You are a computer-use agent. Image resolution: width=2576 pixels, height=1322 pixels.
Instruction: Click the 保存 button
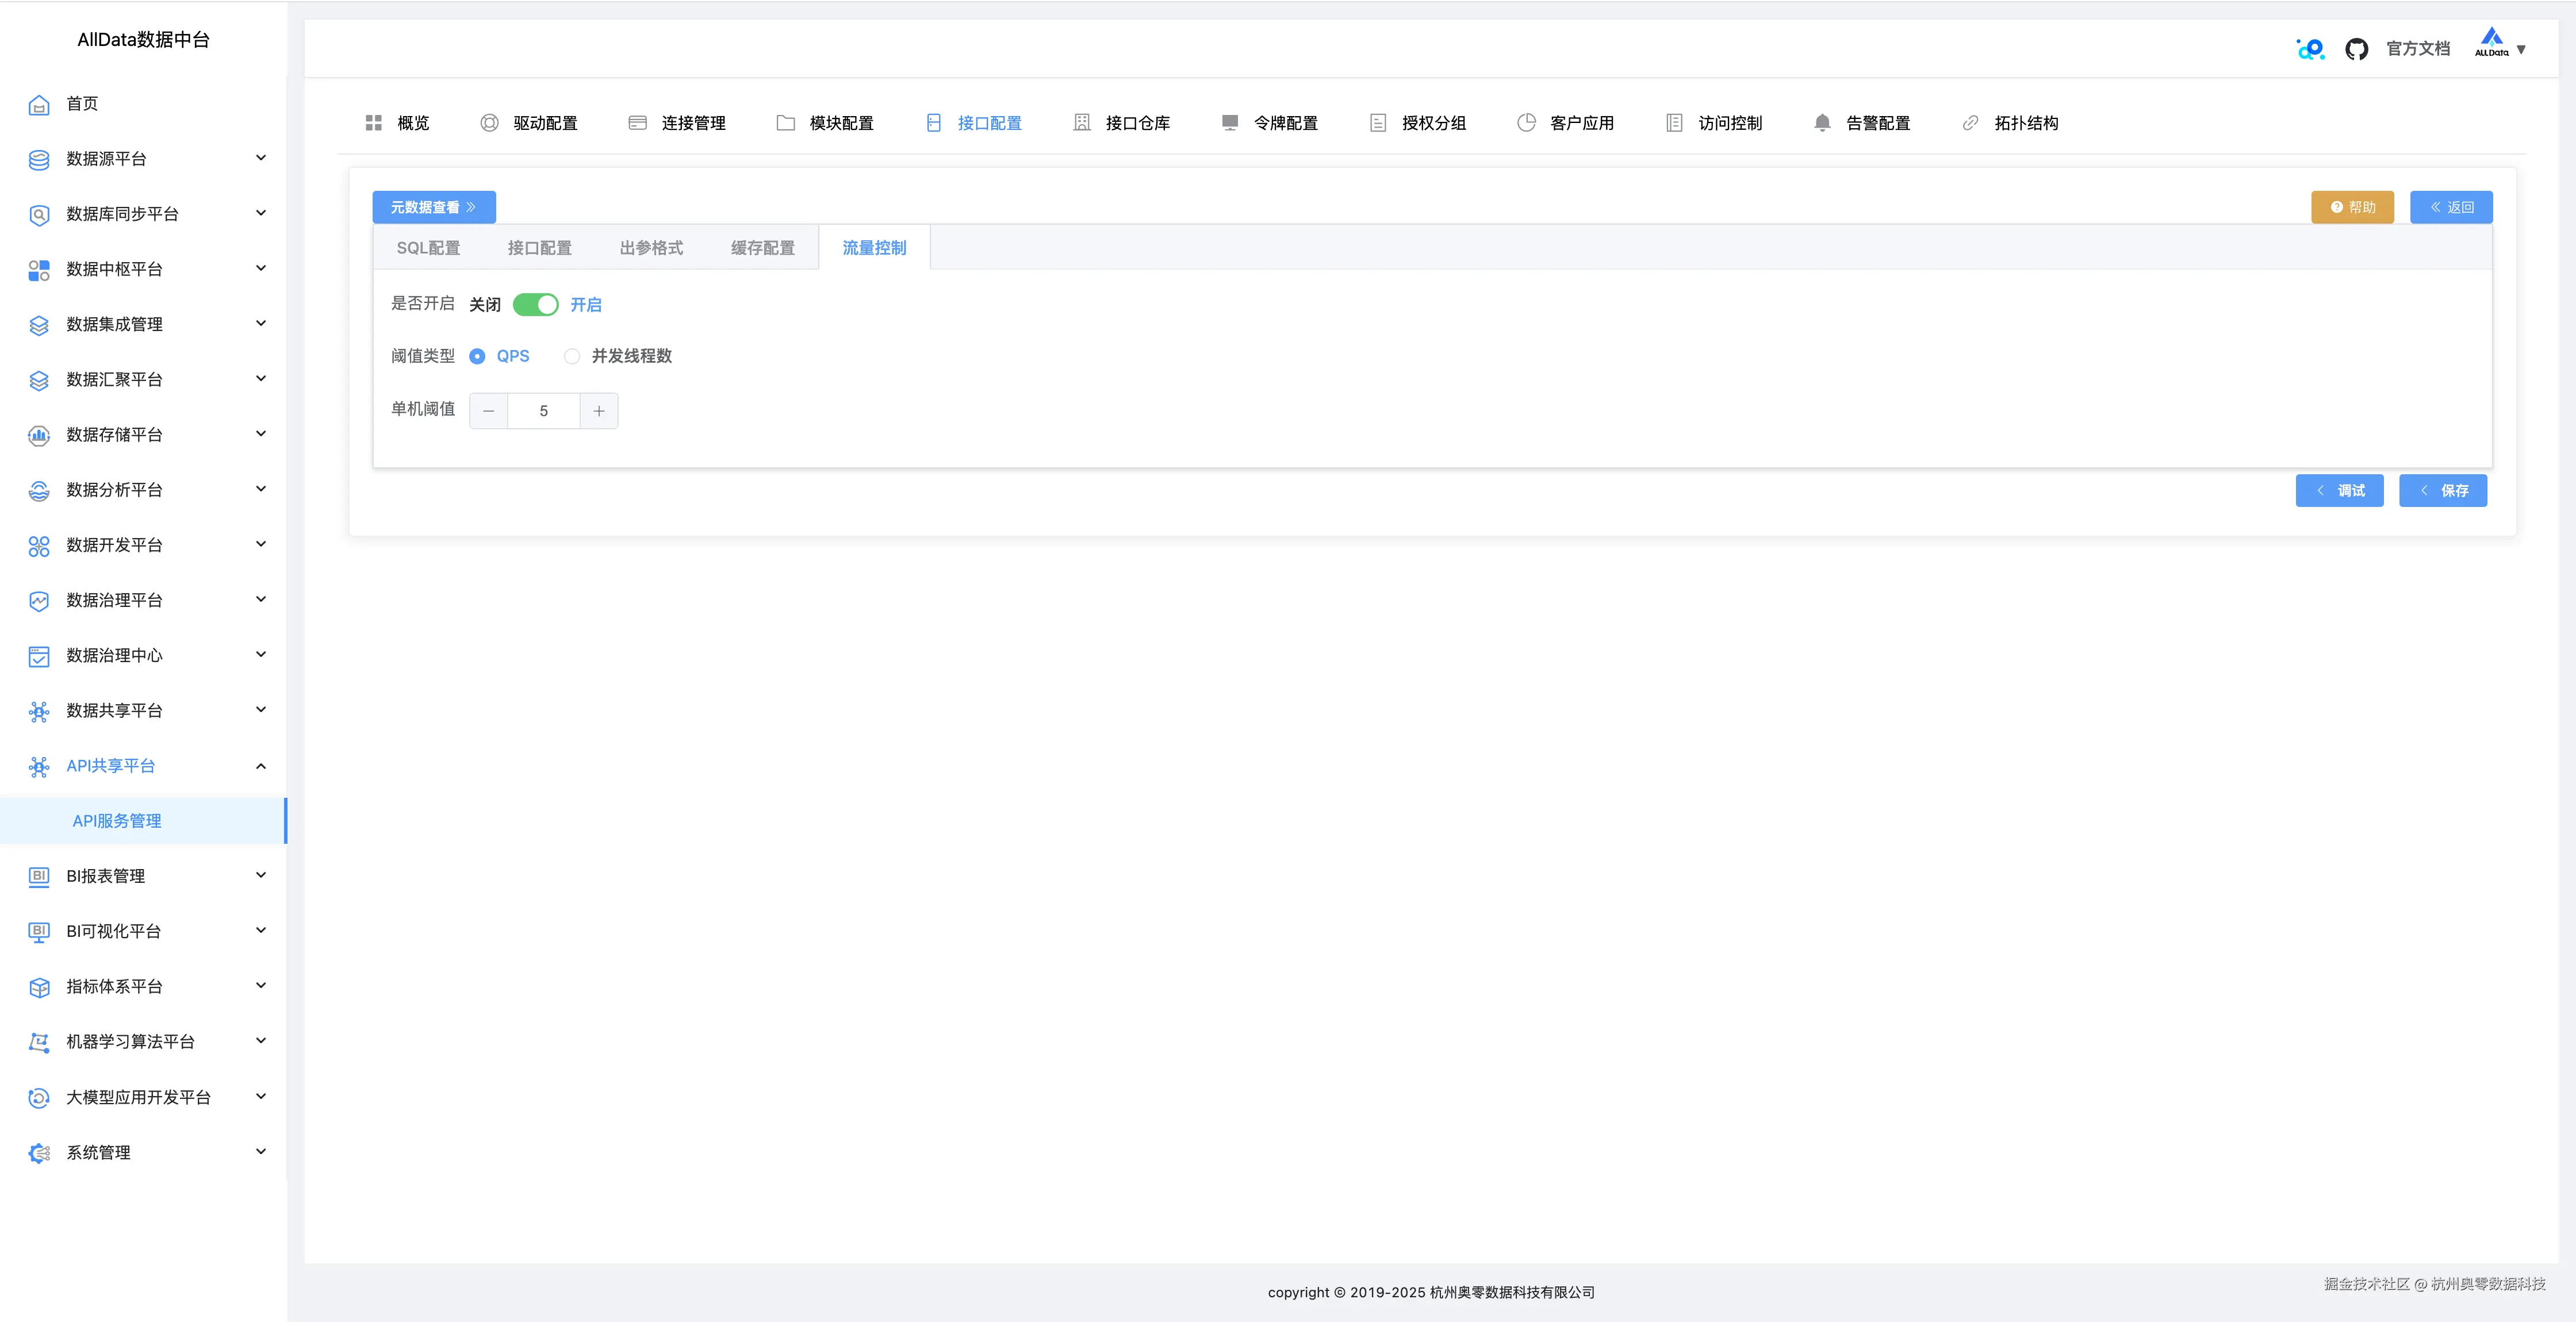(2442, 491)
